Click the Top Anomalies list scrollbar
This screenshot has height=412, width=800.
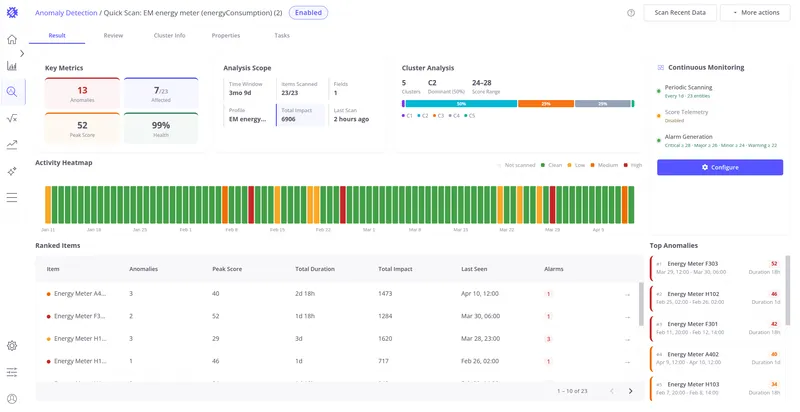point(788,290)
